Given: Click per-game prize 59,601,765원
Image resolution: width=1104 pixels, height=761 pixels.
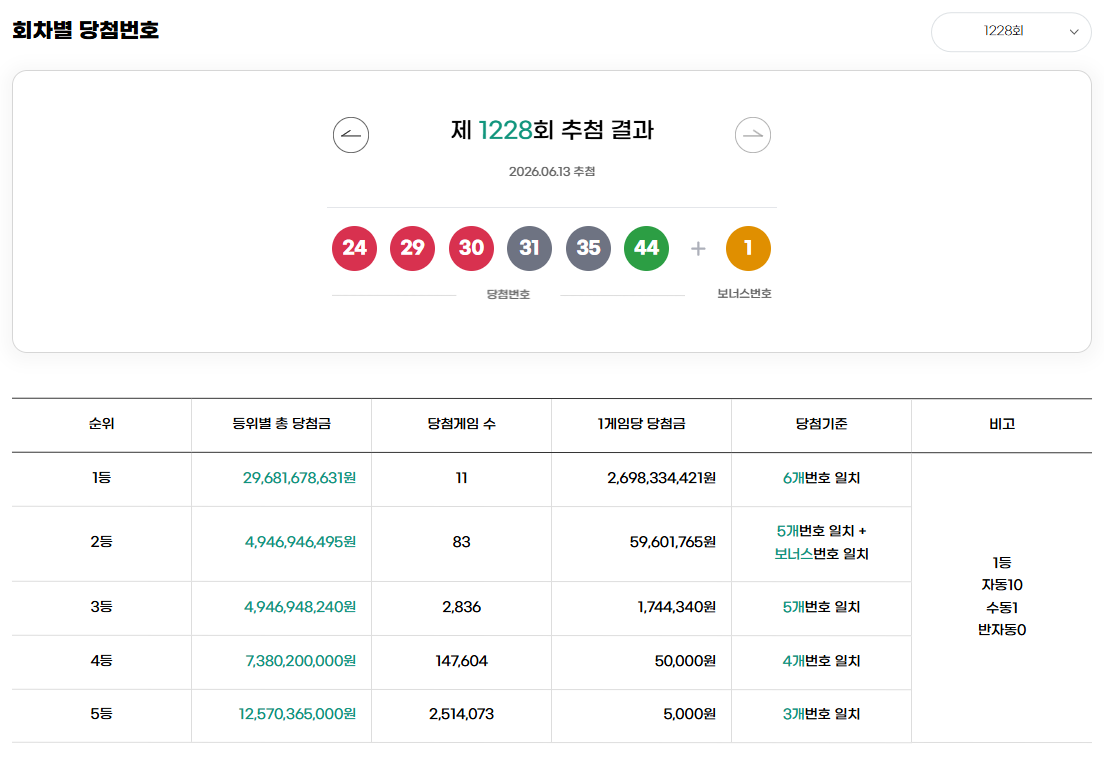Looking at the screenshot, I should [673, 542].
